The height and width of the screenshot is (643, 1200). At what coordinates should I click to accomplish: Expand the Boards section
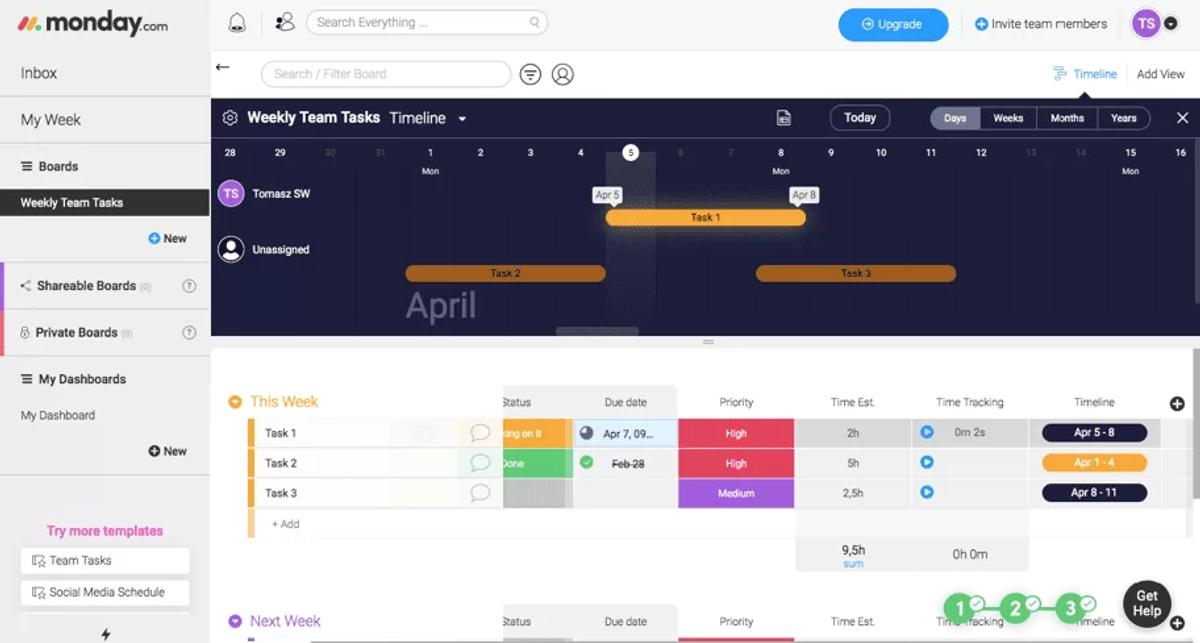(x=49, y=167)
